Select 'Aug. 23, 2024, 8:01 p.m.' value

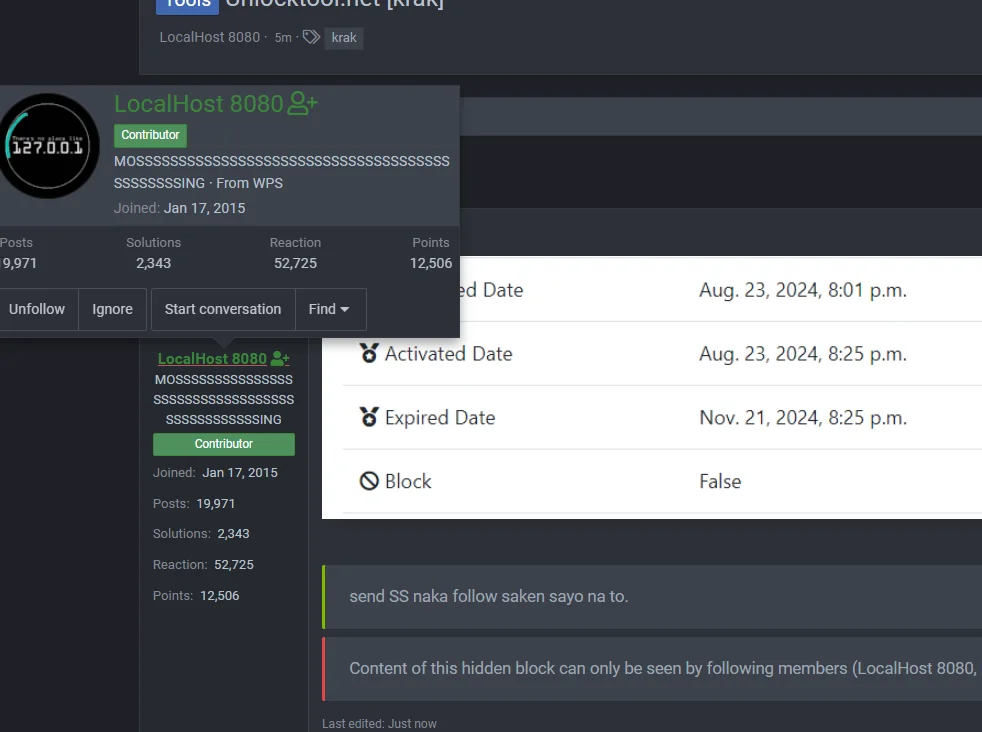[803, 290]
